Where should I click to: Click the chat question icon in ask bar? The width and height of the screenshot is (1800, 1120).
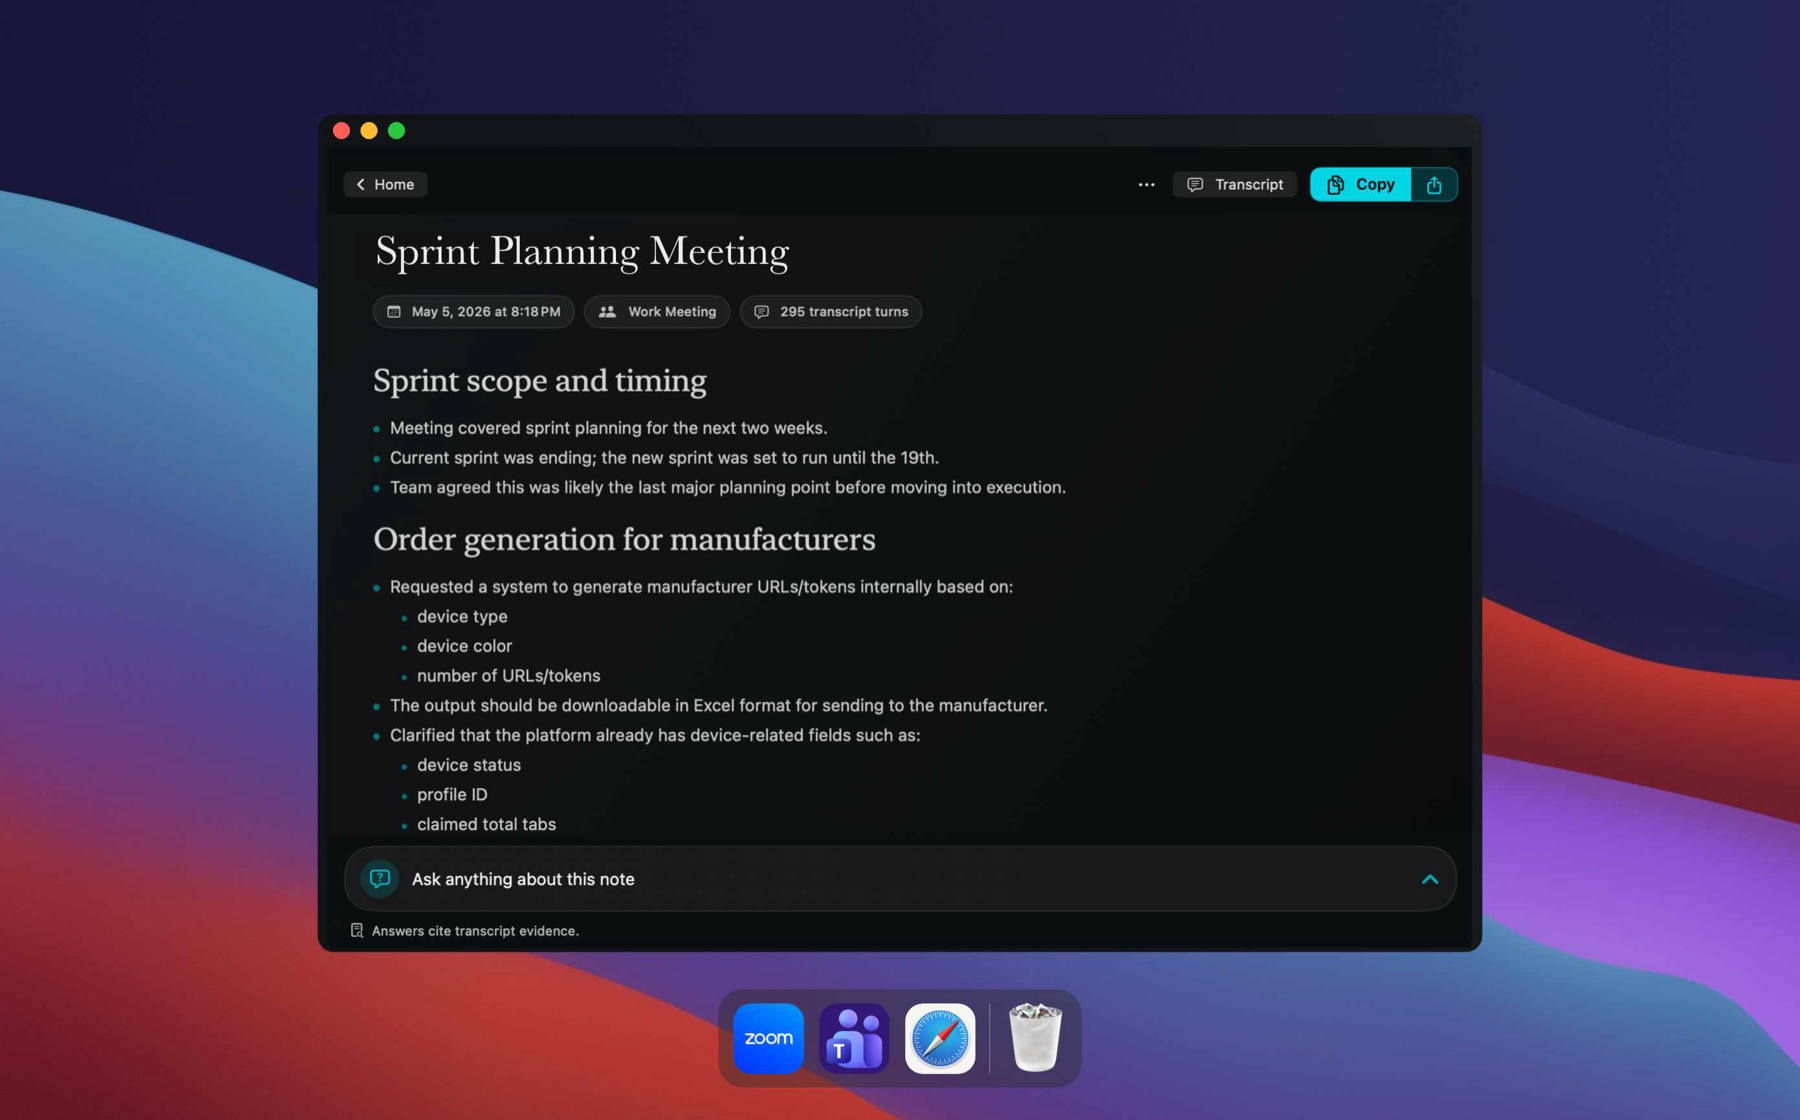380,879
